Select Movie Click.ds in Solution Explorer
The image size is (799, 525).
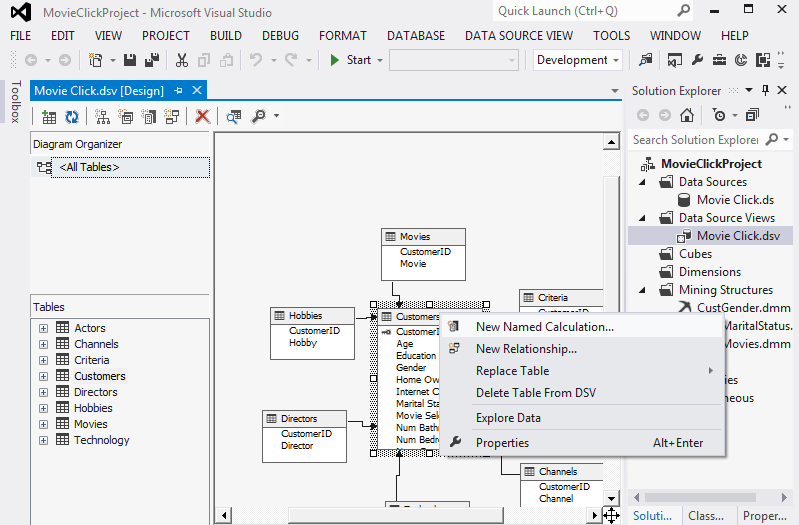735,200
